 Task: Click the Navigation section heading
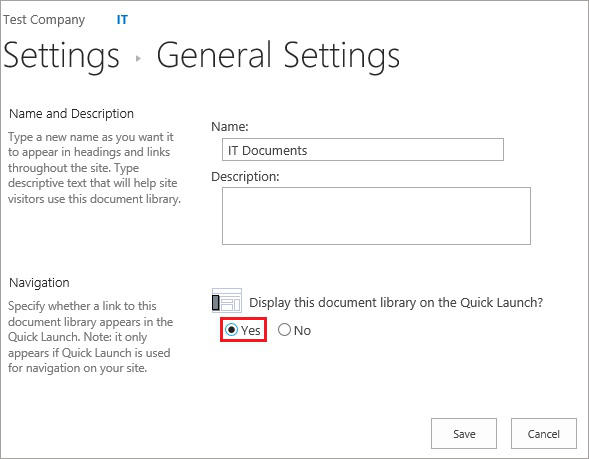(x=39, y=282)
